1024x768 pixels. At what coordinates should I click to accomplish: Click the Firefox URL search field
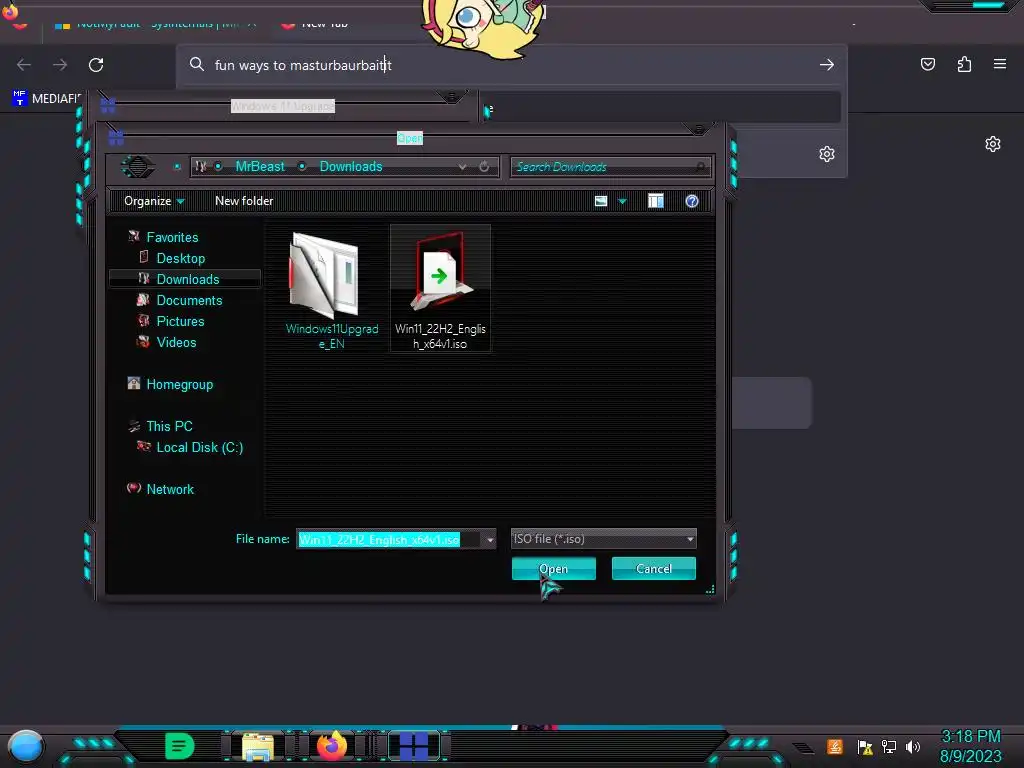509,65
